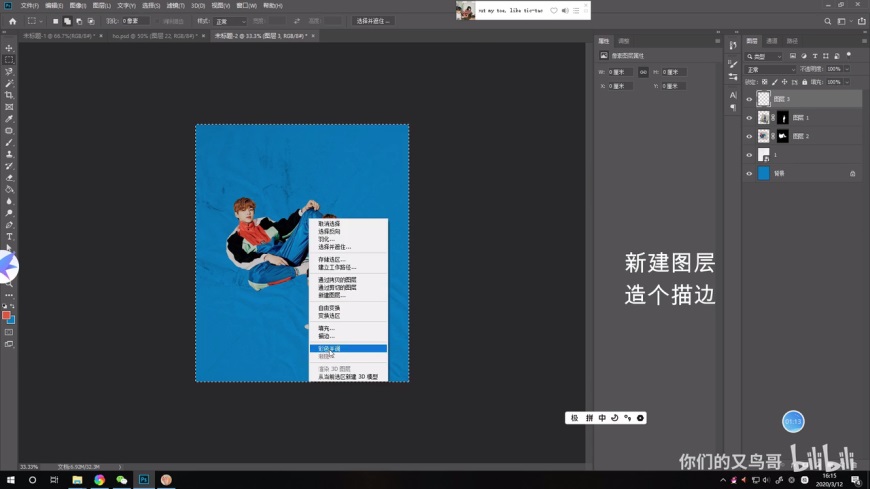Image resolution: width=870 pixels, height=489 pixels.
Task: Open the Edit Toolbar three-dots button
Action: tap(9, 295)
